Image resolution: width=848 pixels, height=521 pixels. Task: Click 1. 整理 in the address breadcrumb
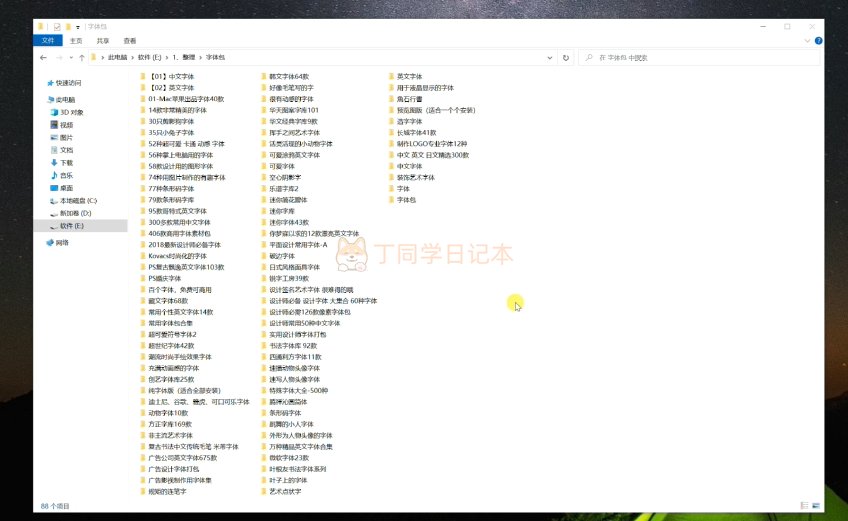tap(184, 57)
